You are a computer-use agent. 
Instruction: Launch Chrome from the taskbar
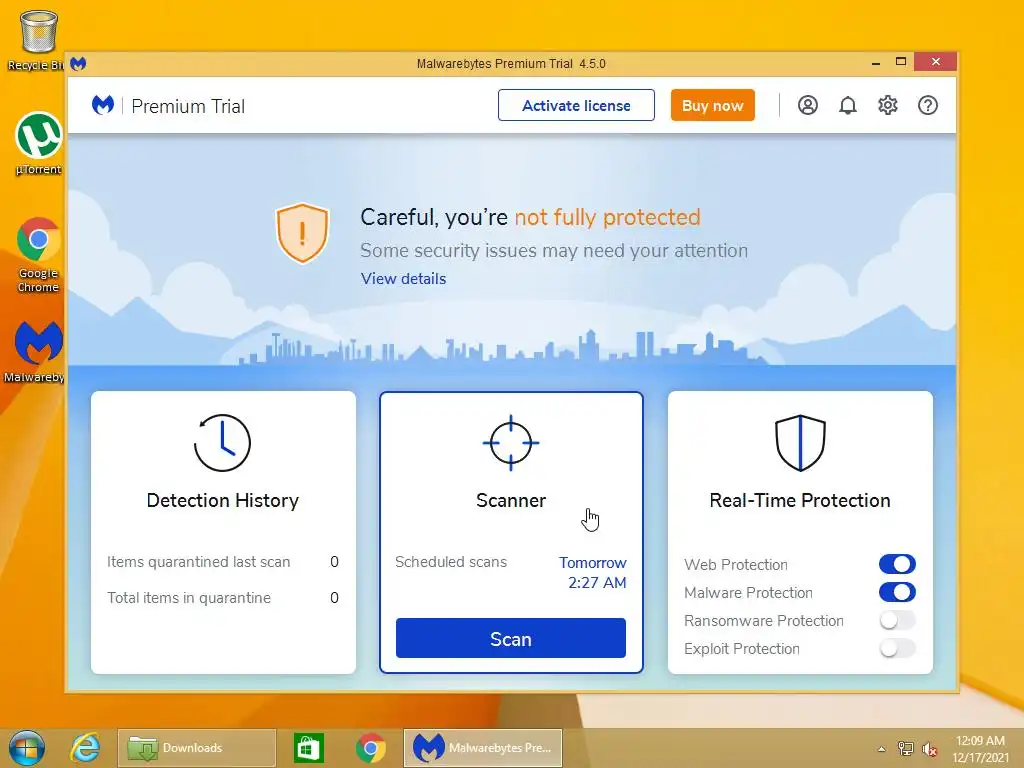coord(370,748)
